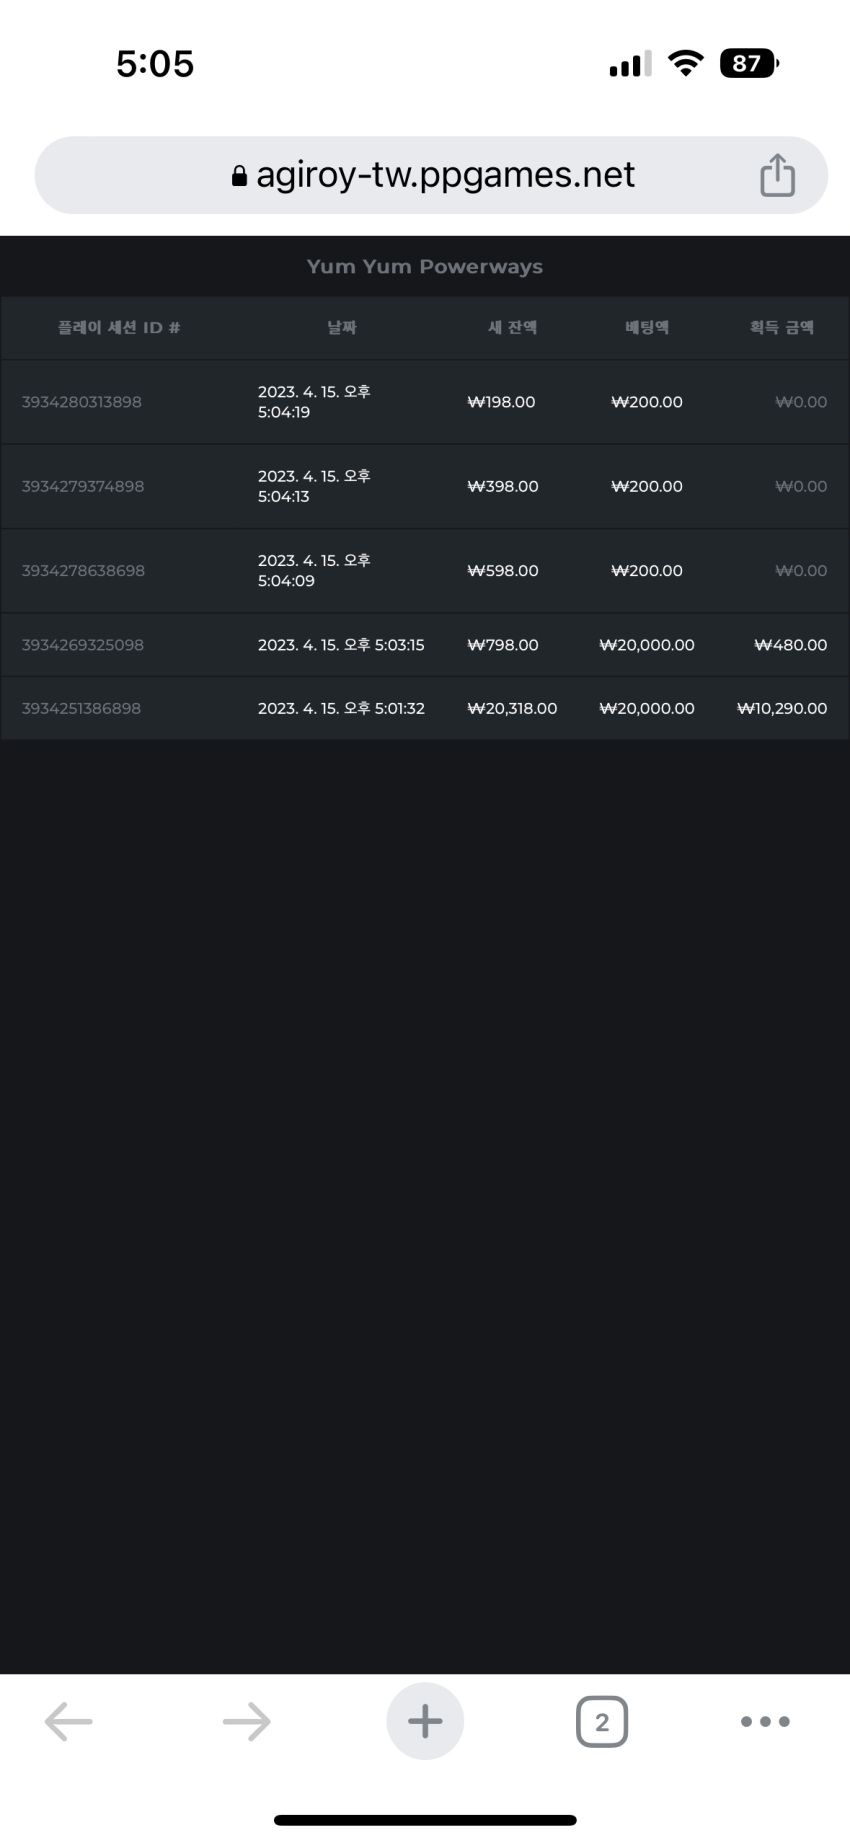Tap the padlock icon in URL bar
This screenshot has width=850, height=1843.
click(x=239, y=176)
